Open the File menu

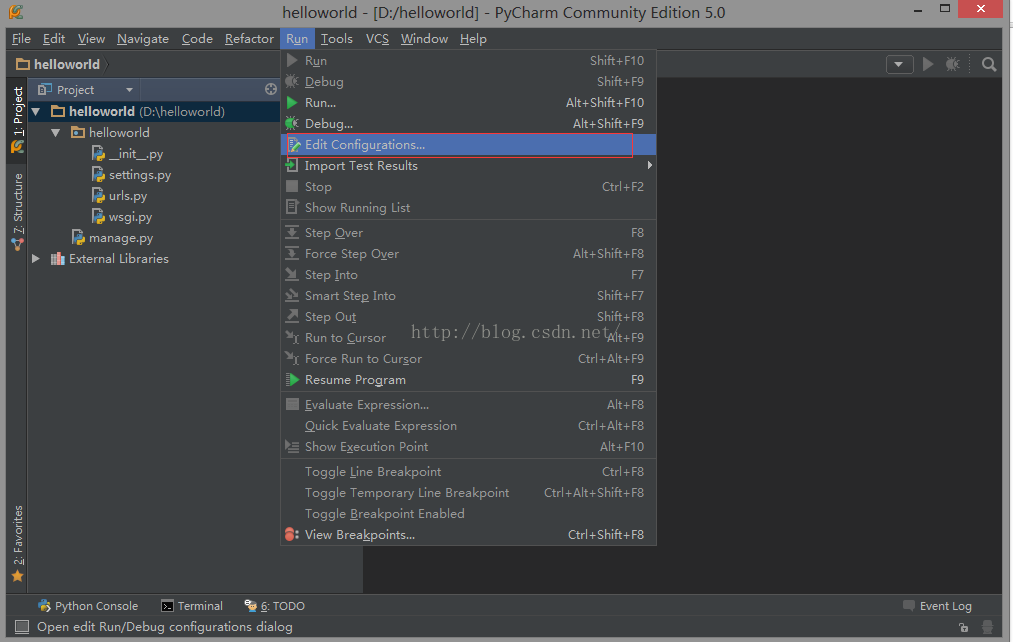[x=21, y=39]
